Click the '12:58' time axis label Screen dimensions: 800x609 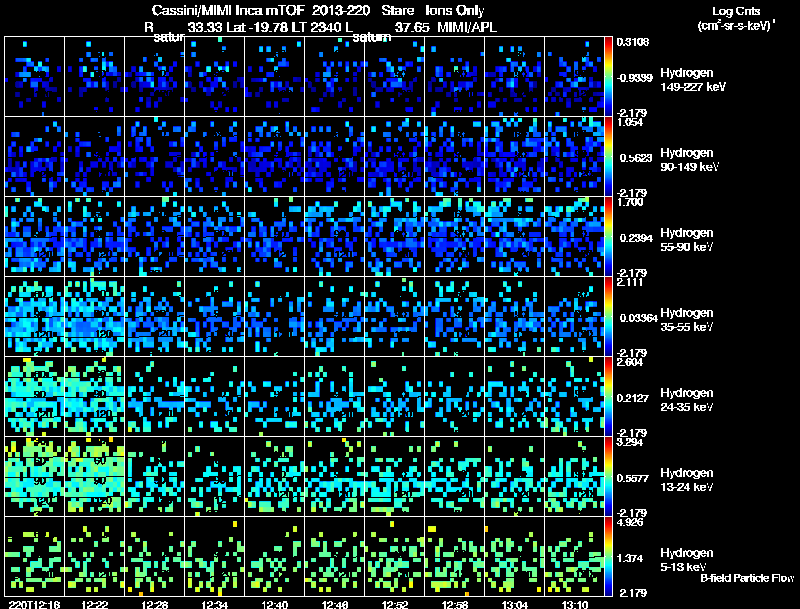[455, 604]
